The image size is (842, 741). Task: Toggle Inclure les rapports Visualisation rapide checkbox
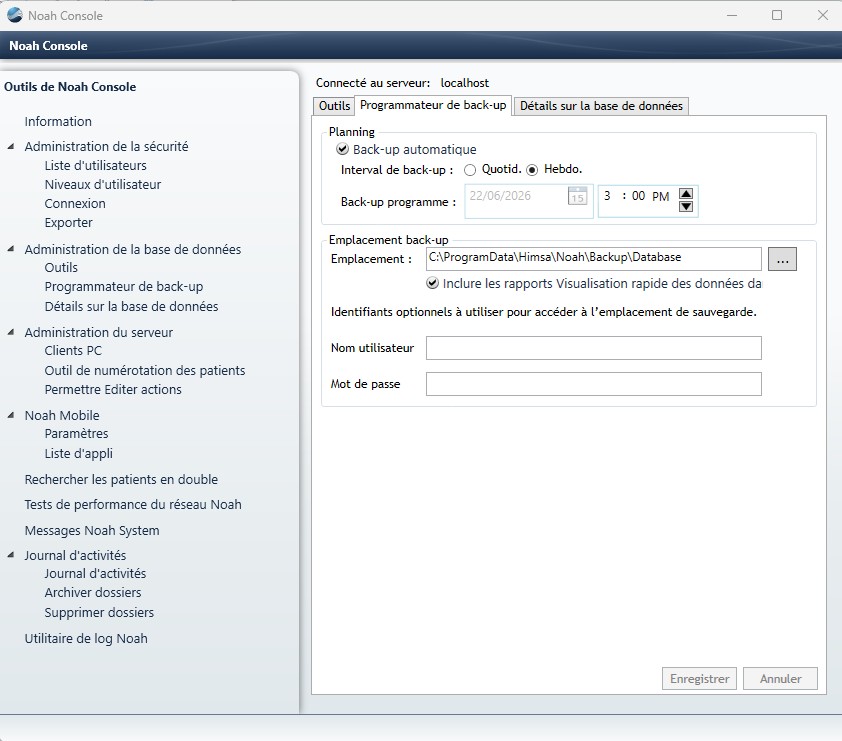click(x=432, y=283)
